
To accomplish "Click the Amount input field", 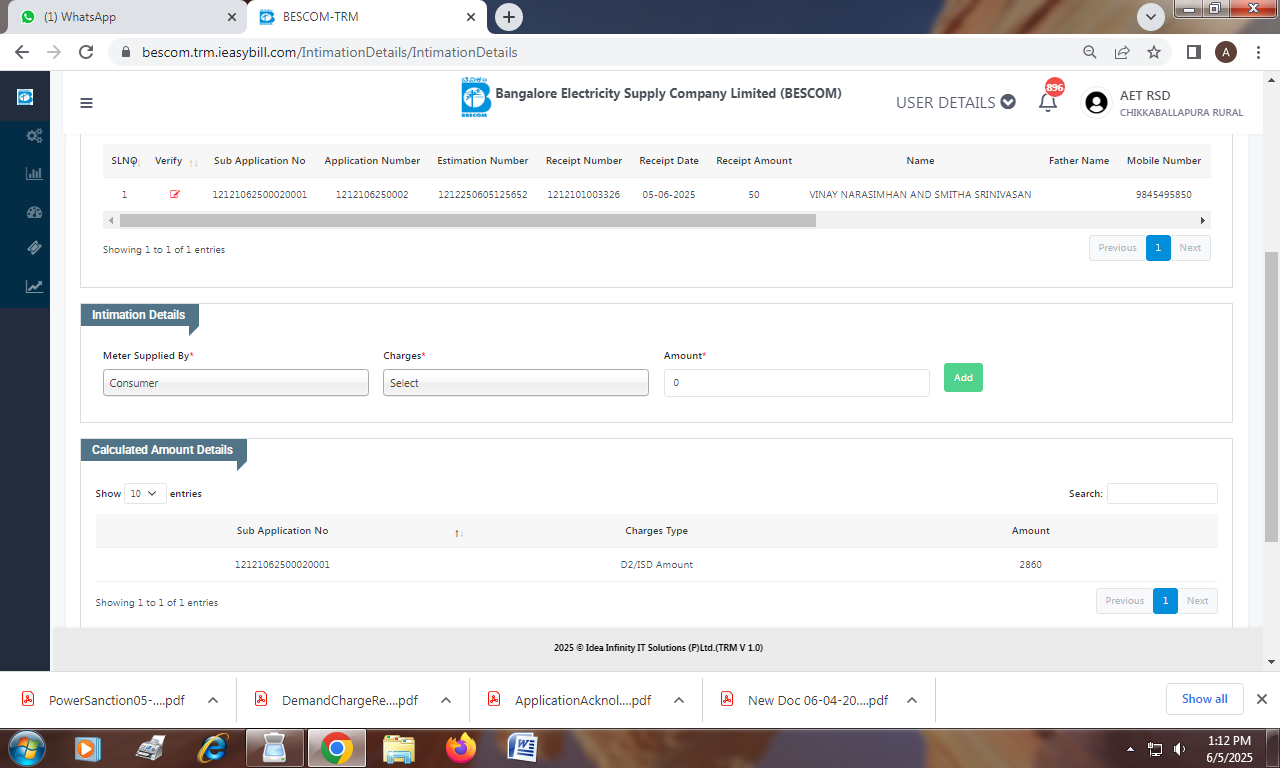I will coord(797,383).
